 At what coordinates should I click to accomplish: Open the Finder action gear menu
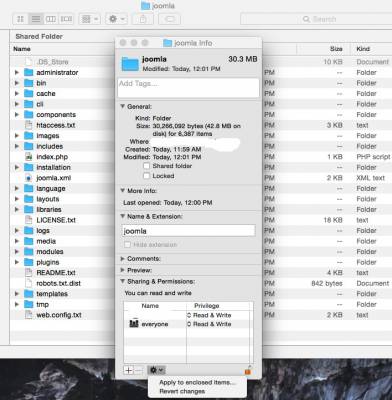click(x=116, y=19)
